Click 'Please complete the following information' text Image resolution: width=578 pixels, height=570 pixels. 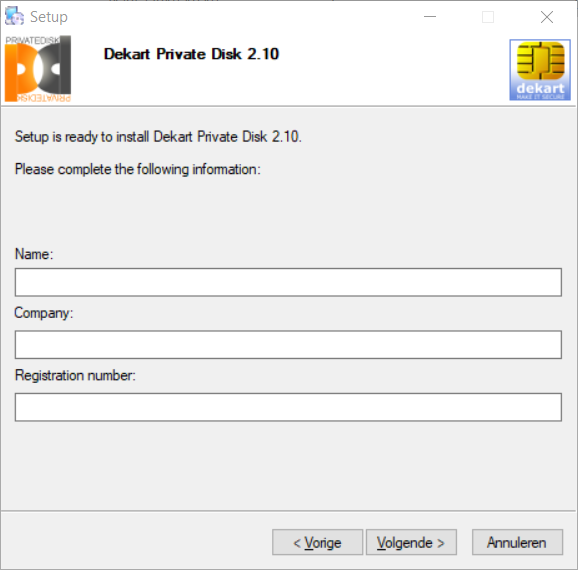137,169
